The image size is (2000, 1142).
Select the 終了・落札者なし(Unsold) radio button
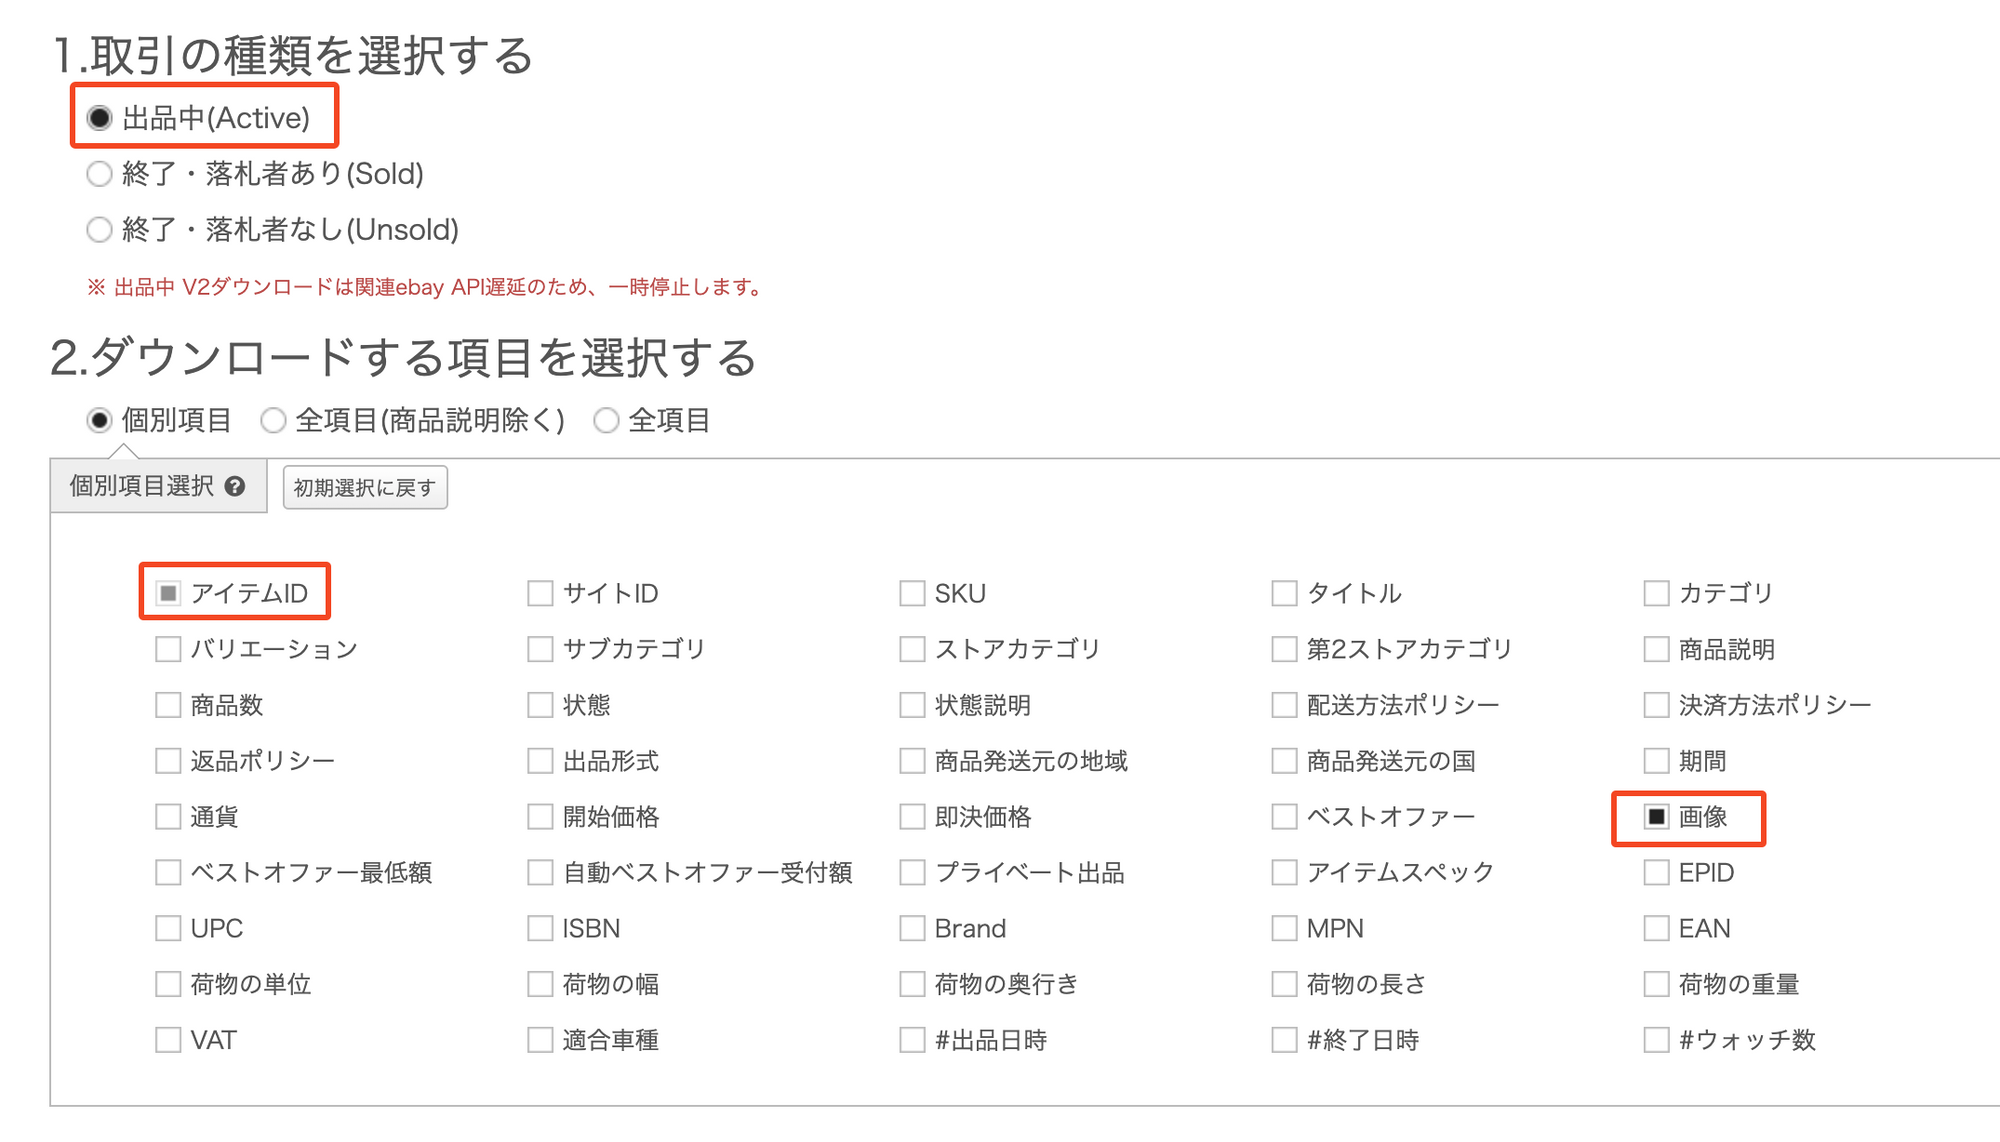pyautogui.click(x=99, y=230)
